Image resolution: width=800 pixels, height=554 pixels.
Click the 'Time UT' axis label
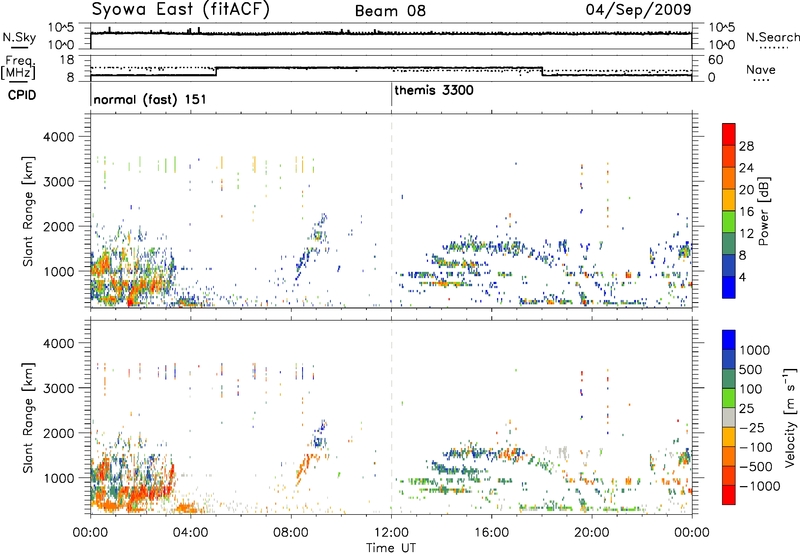click(391, 548)
